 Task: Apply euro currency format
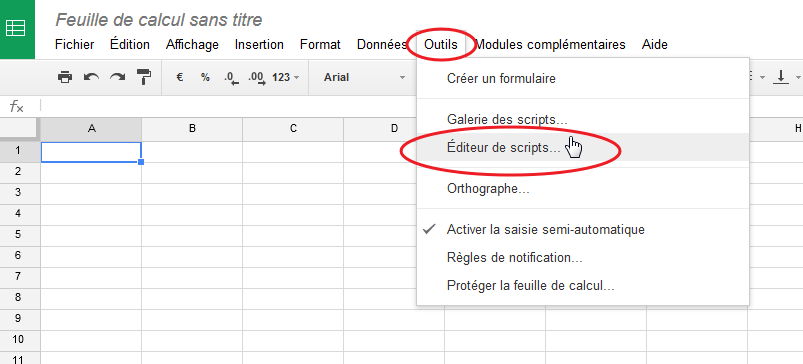[x=180, y=77]
